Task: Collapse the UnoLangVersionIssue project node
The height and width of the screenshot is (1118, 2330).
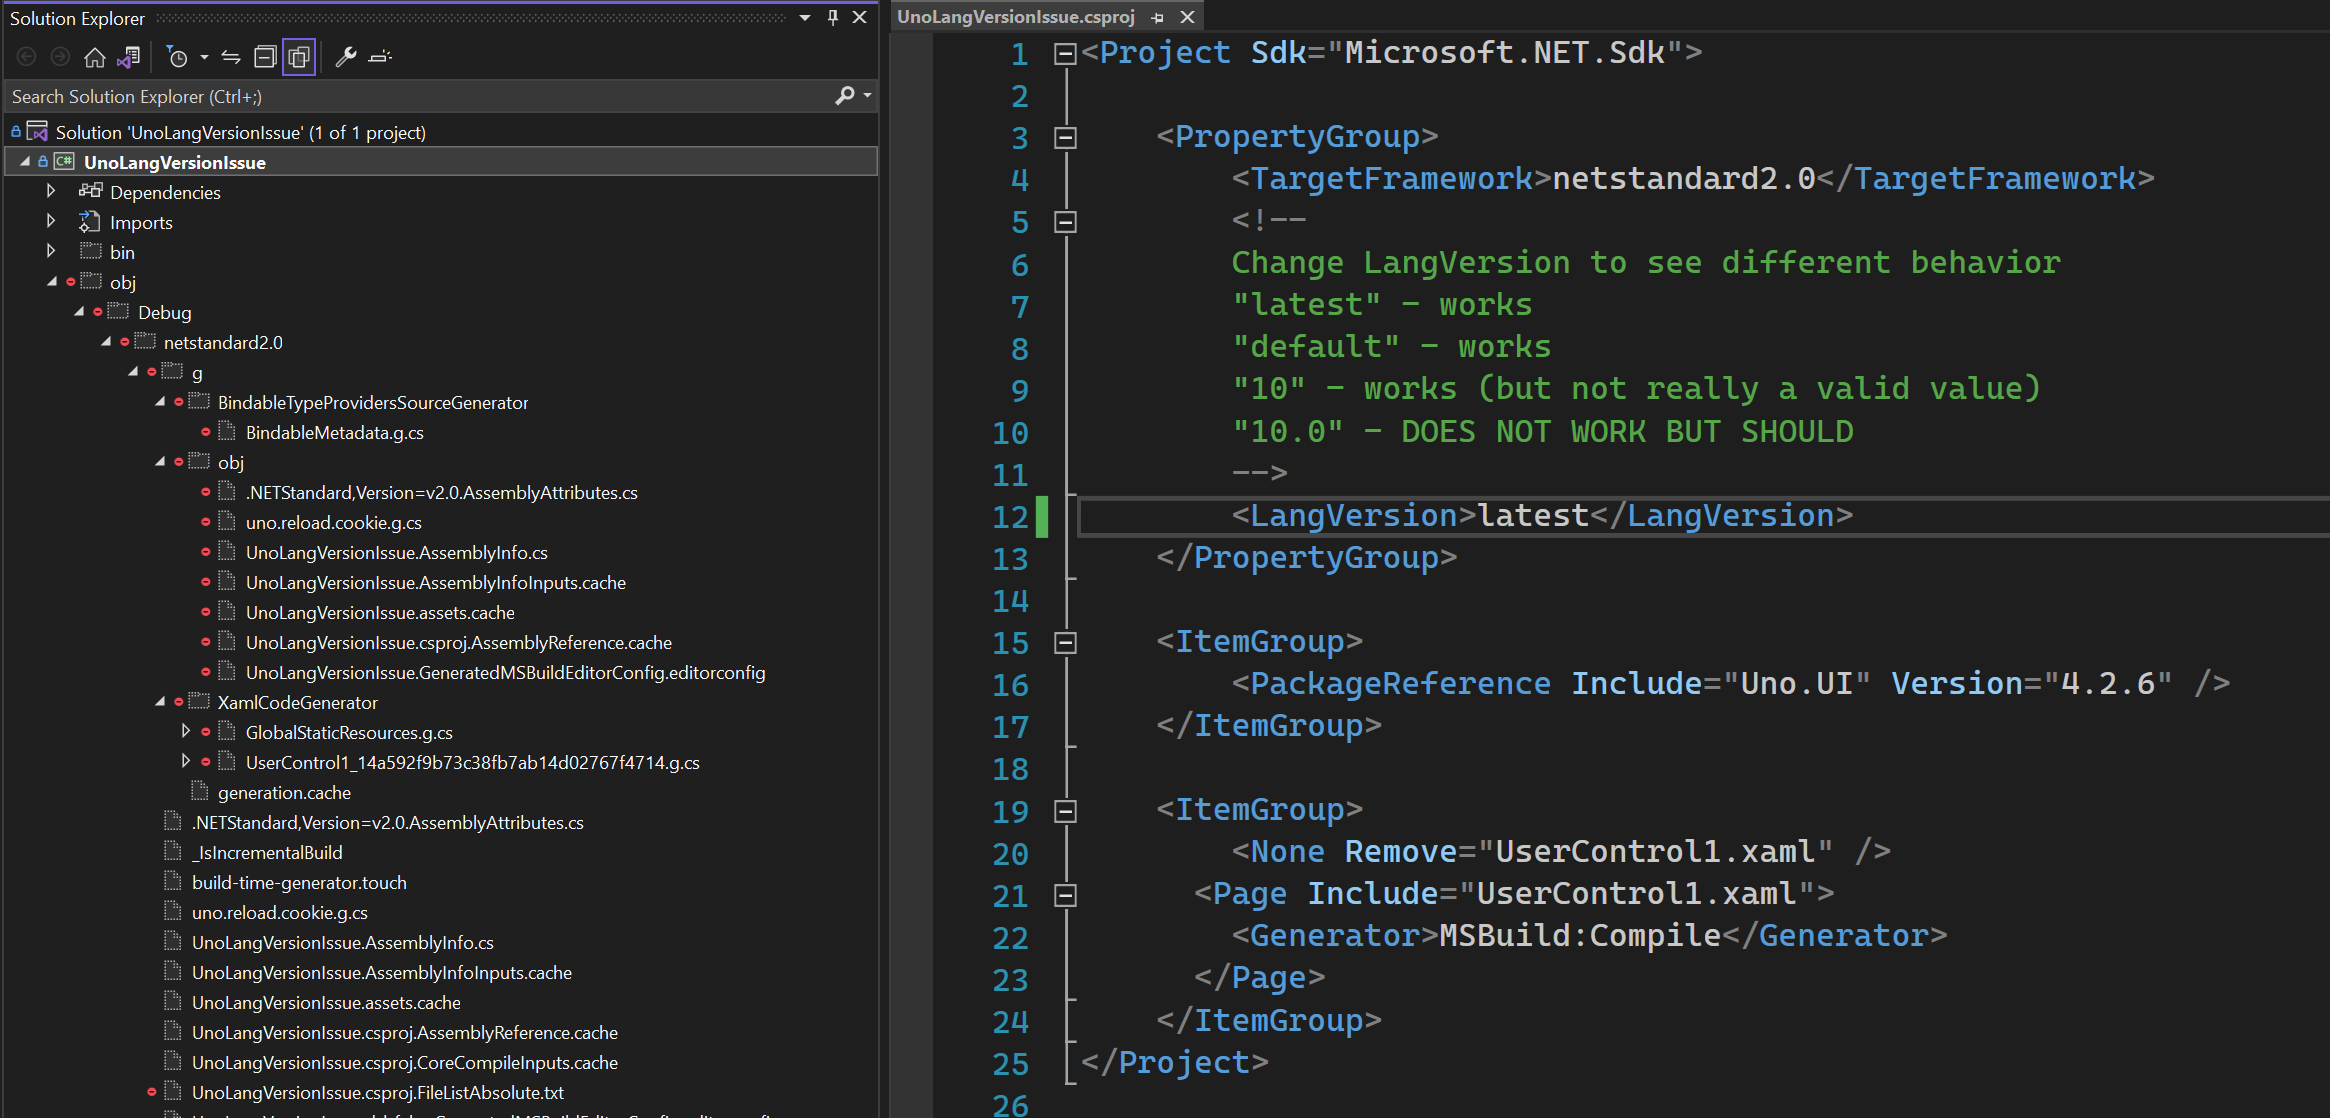Action: point(25,161)
